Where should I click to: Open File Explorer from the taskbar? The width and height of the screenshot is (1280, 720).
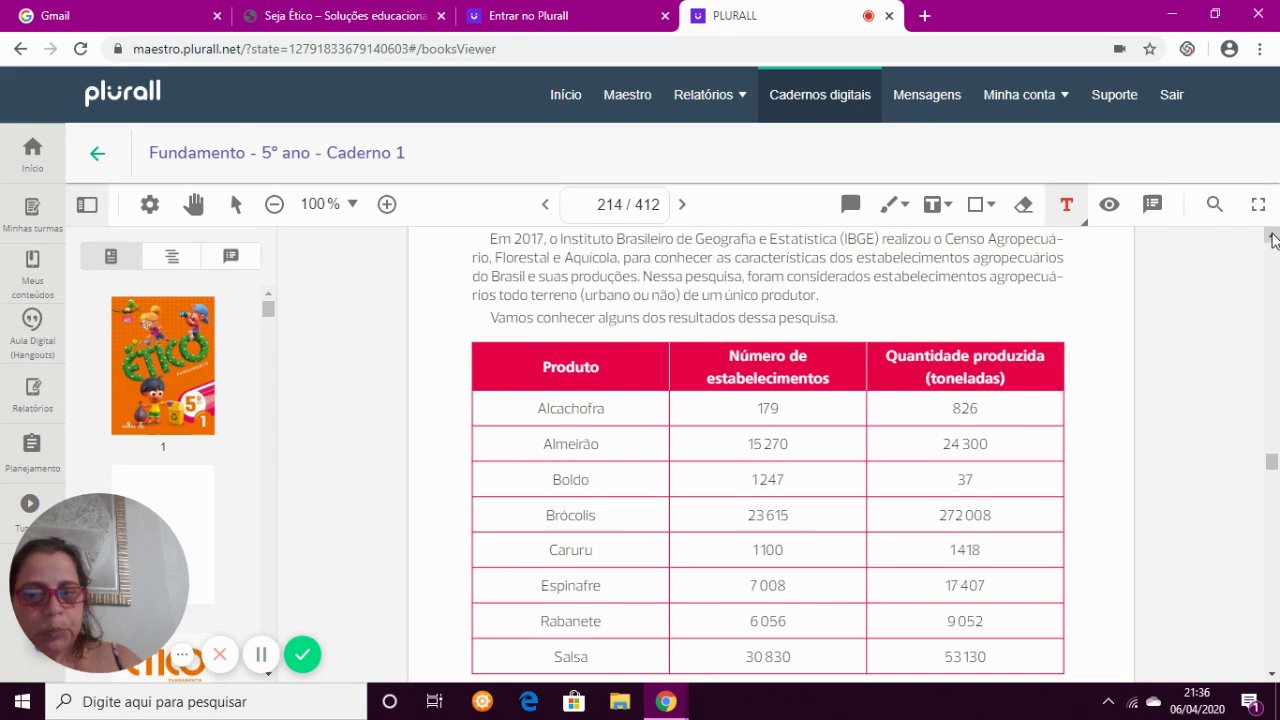620,702
